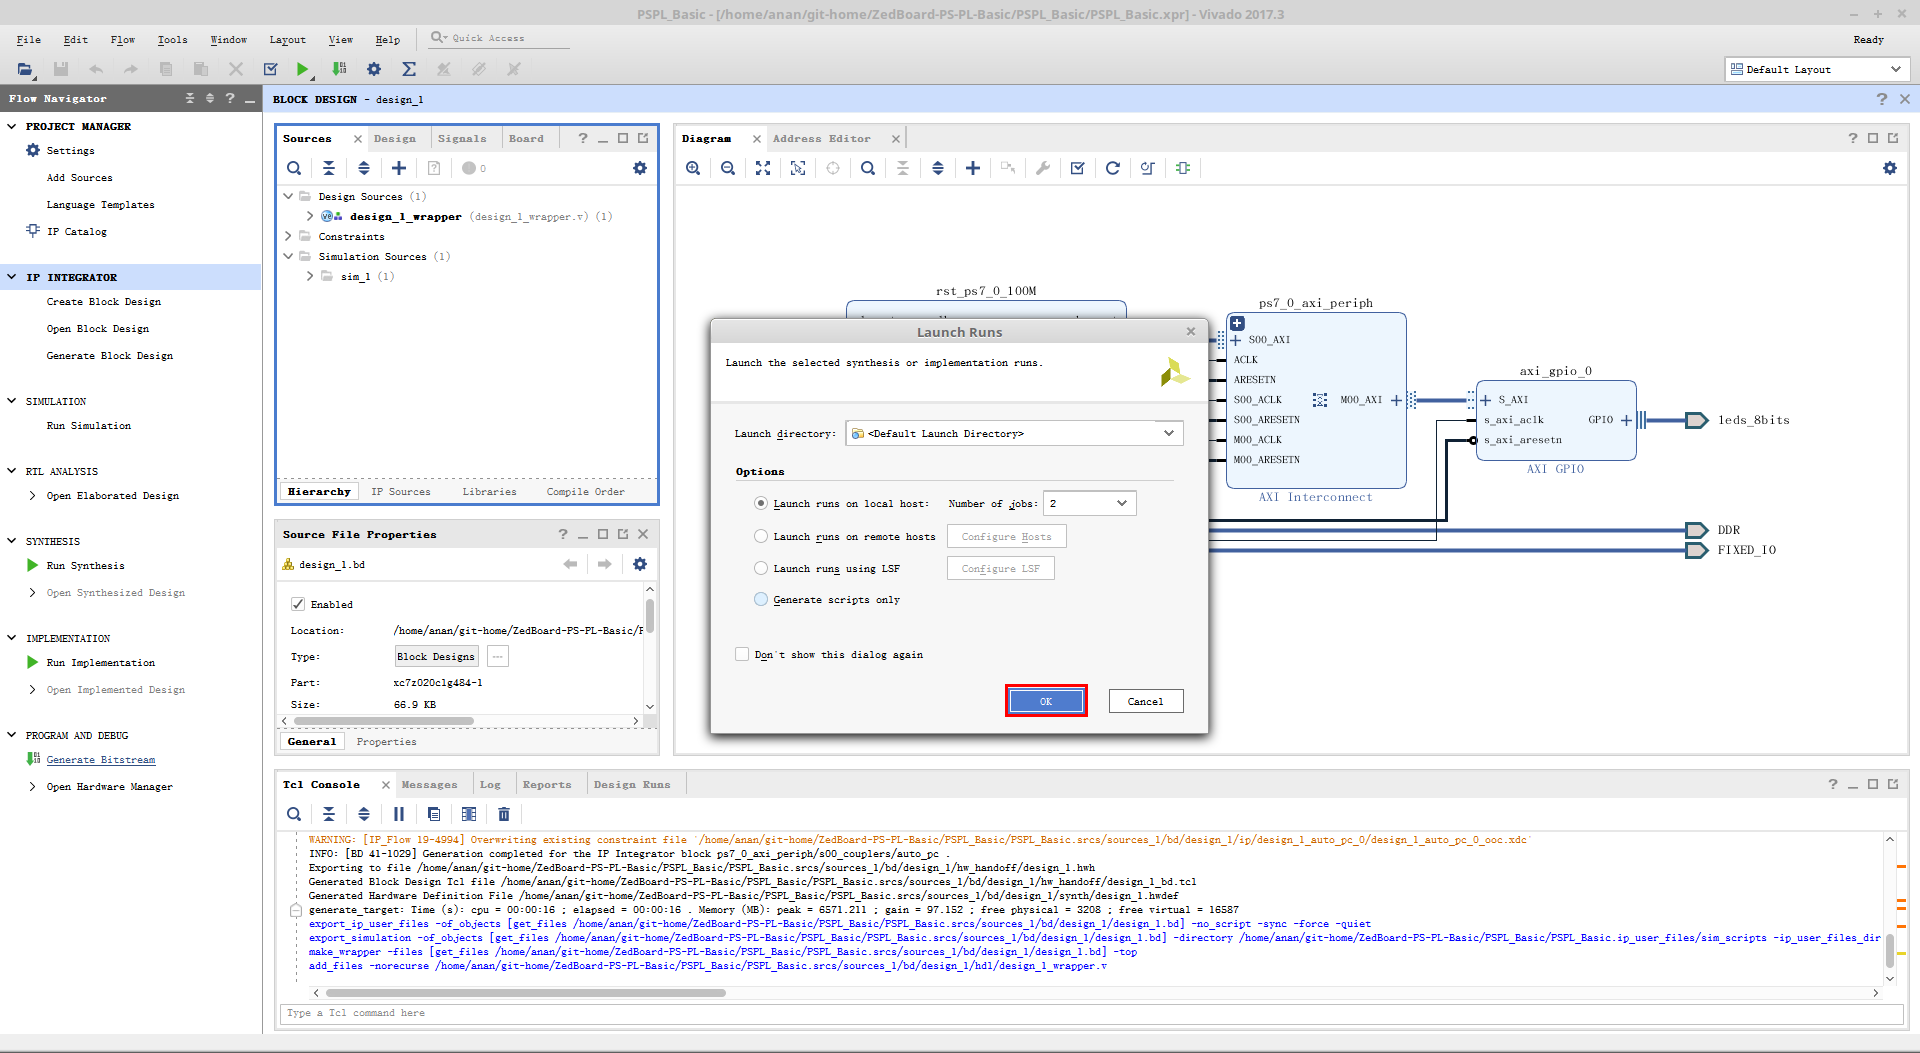Open the Flow menu

(x=122, y=40)
